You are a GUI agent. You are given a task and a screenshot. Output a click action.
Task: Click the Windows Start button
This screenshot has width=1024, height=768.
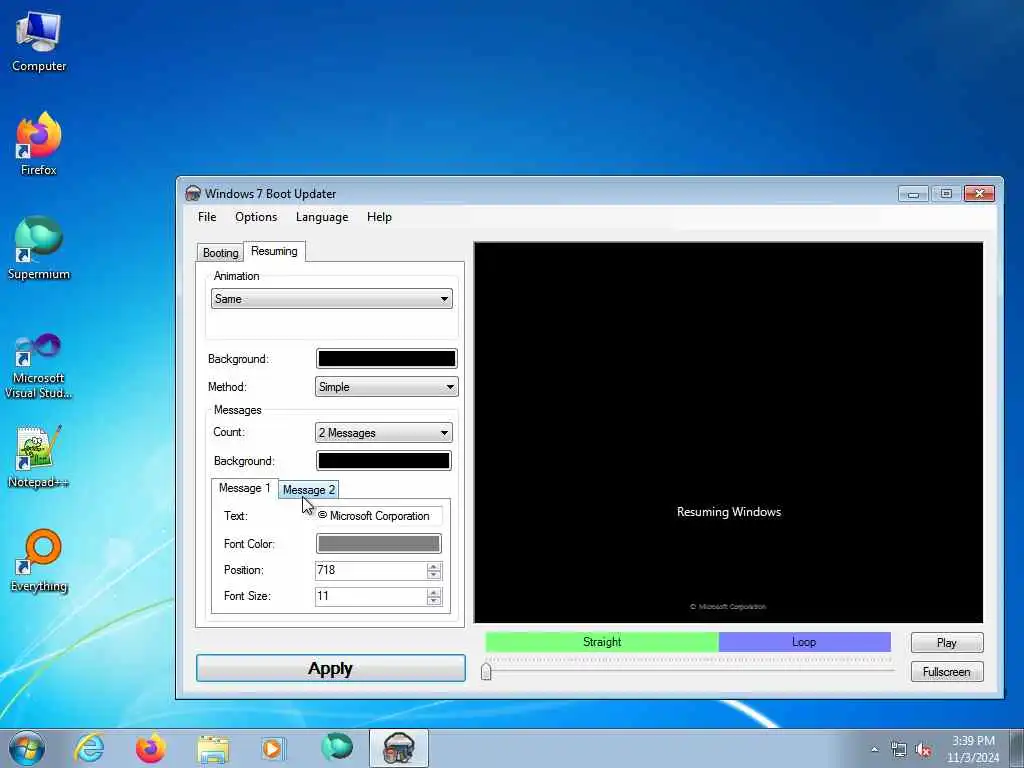click(27, 748)
